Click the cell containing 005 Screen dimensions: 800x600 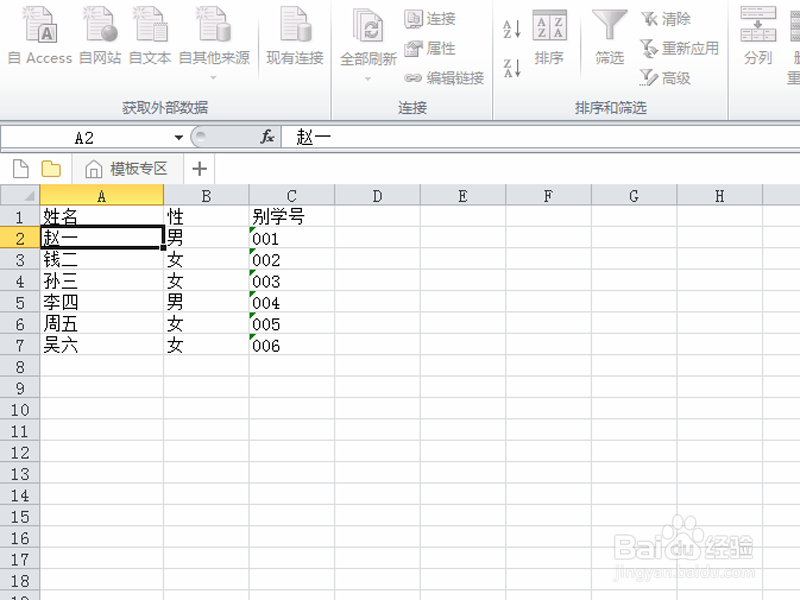(x=292, y=324)
